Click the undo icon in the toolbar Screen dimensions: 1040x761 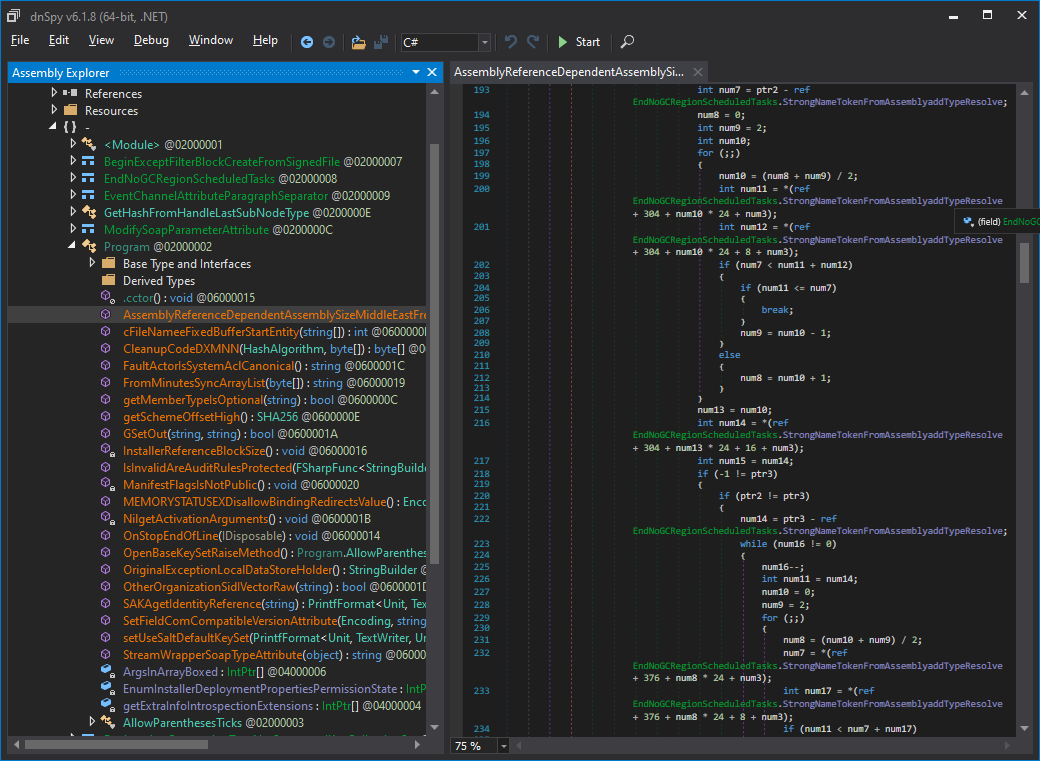[x=510, y=42]
